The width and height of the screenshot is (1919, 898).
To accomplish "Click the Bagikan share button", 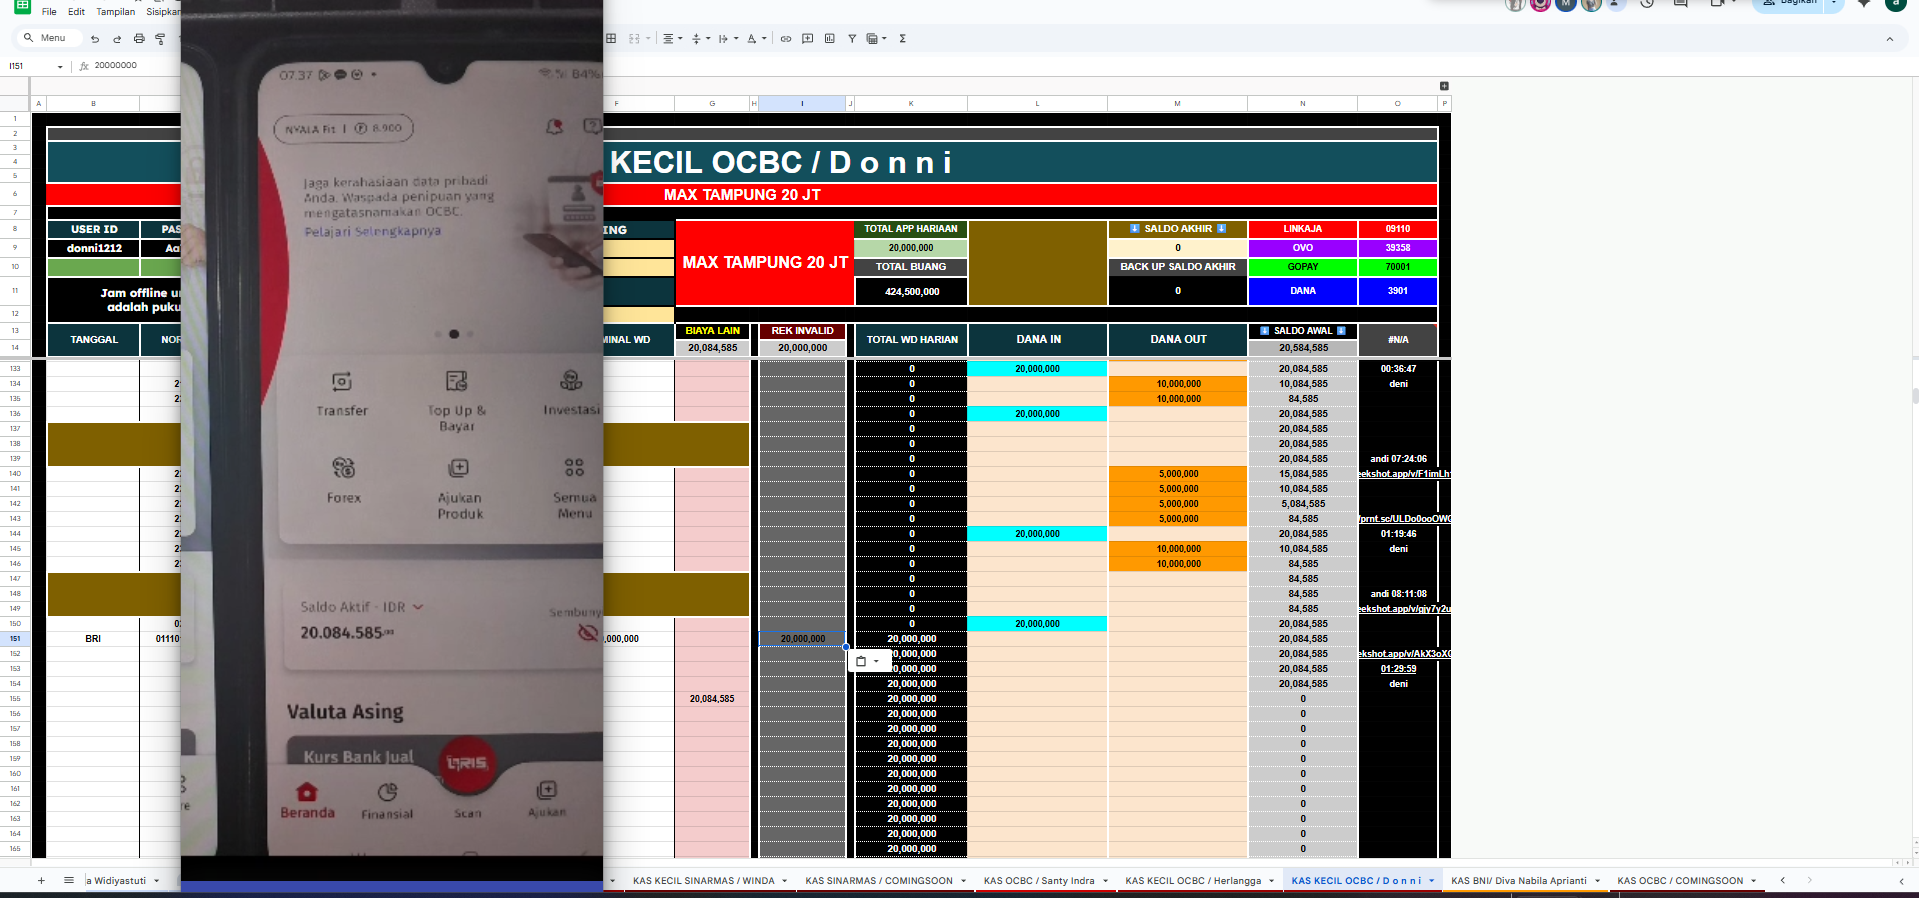I will click(x=1789, y=5).
